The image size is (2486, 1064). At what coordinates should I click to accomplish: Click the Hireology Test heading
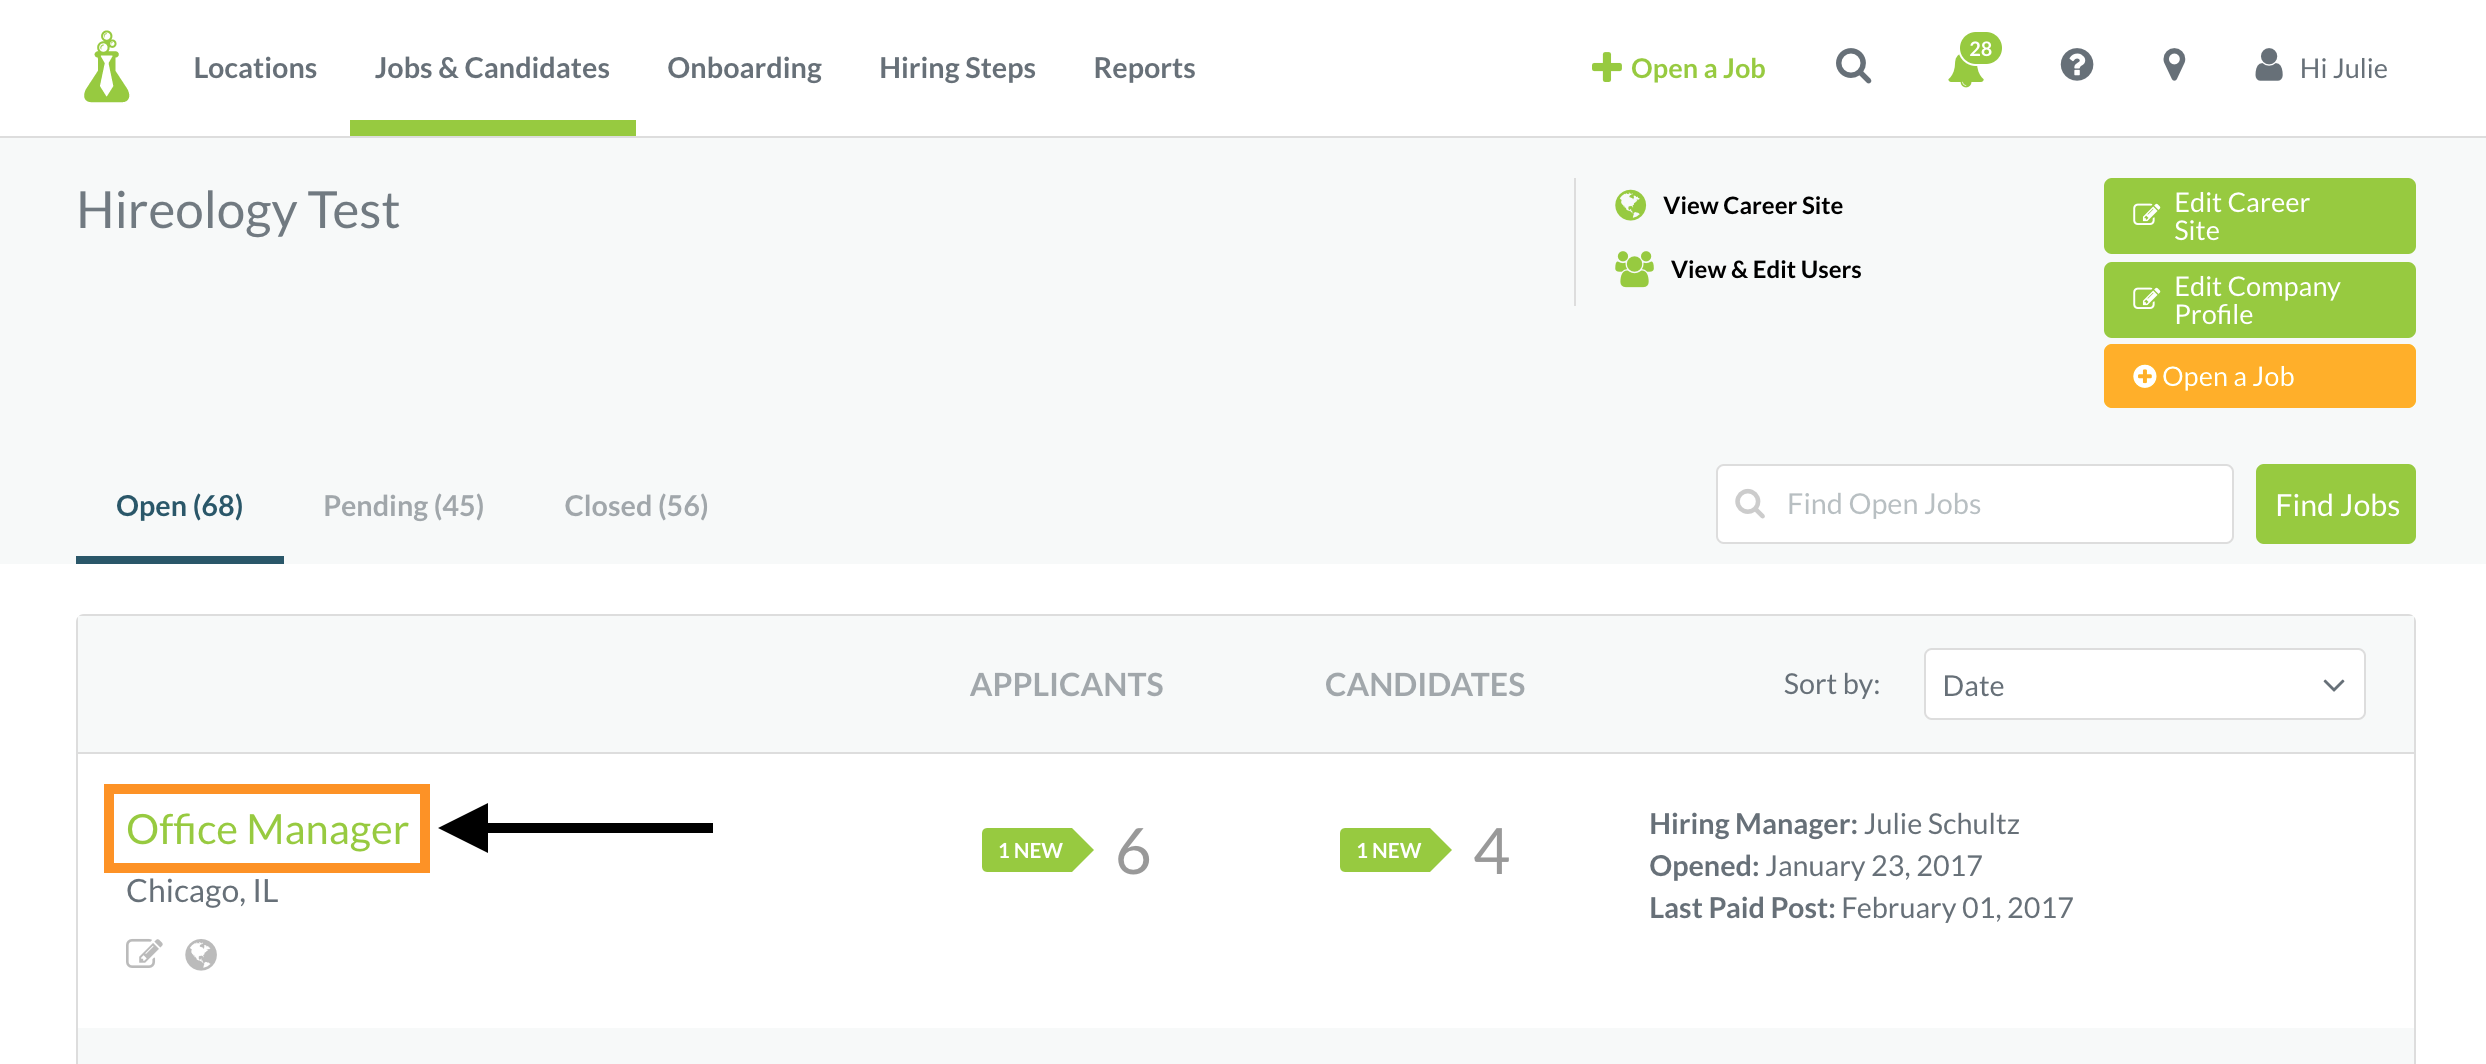238,210
